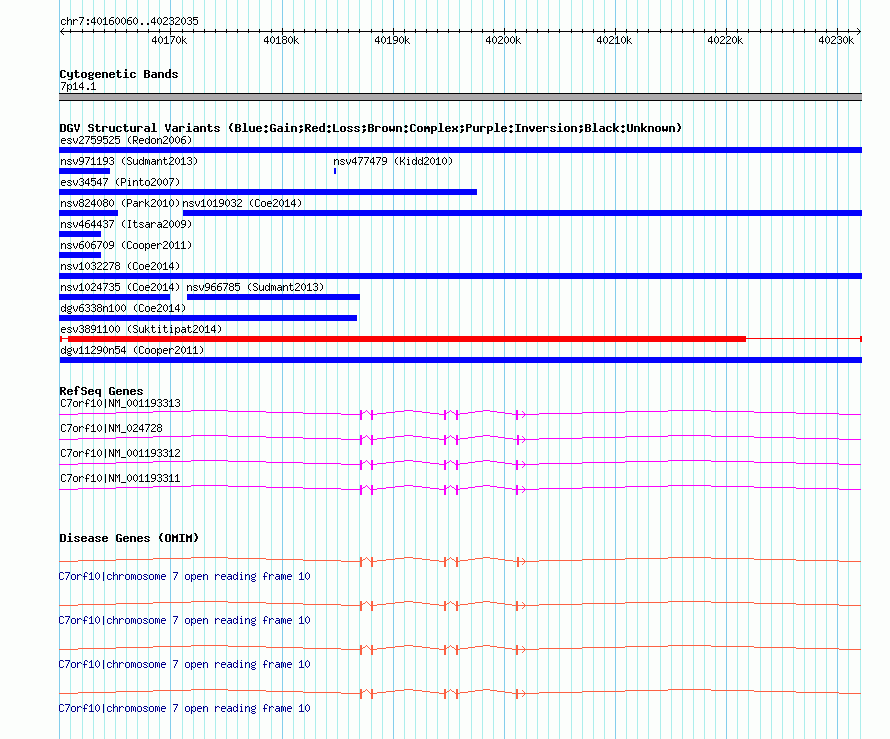Click the blue bar under esv34547
Screen dimensions: 890x739
point(268,192)
